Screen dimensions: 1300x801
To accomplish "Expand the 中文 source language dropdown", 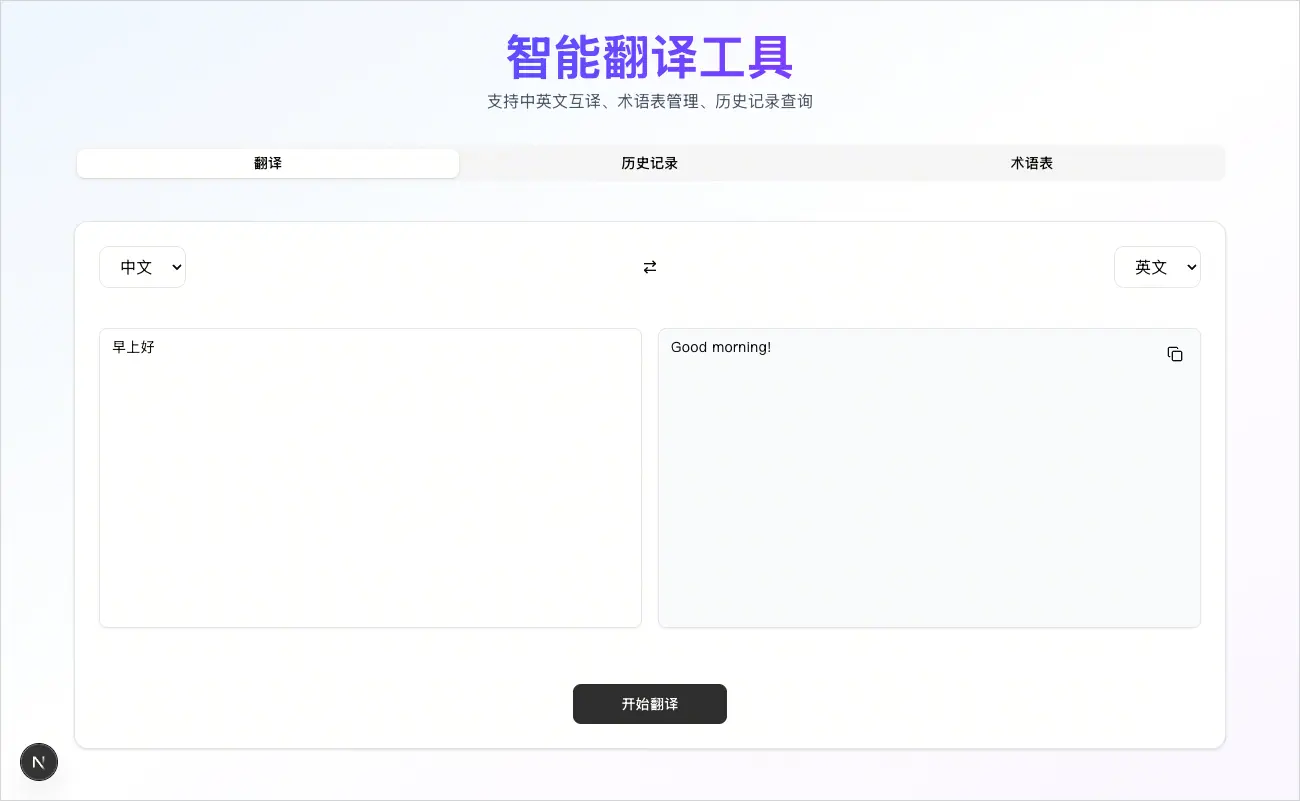I will (142, 267).
